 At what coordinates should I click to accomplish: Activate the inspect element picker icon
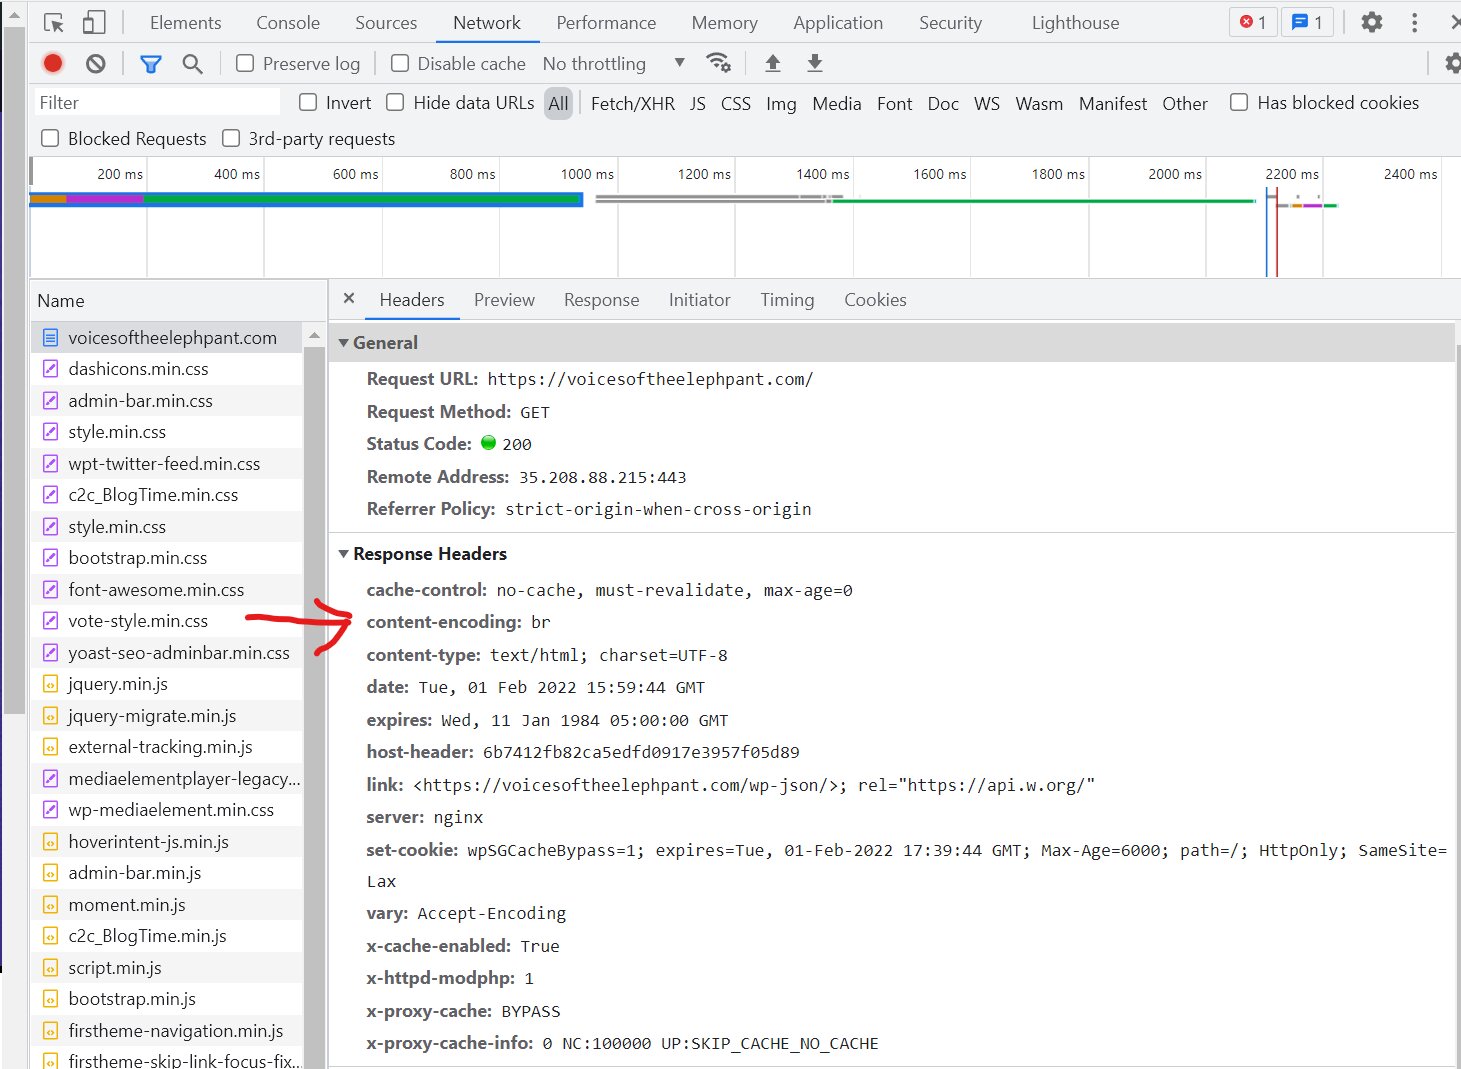[x=54, y=23]
